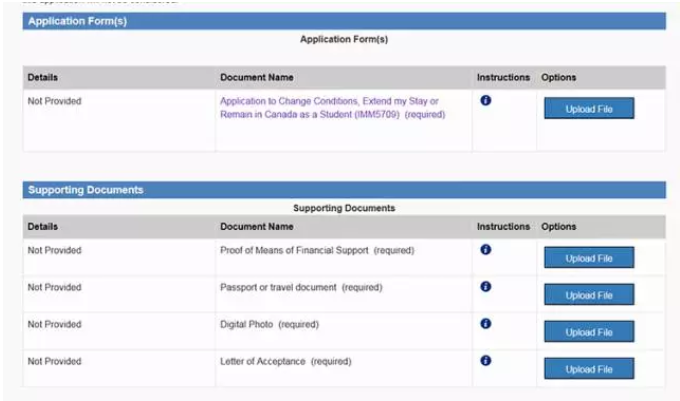Show instructions icon for Passport or travel document

[485, 287]
